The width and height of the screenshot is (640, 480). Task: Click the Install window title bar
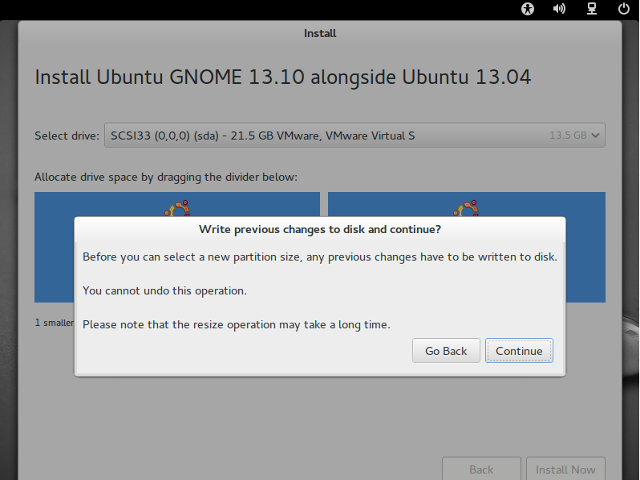320,33
